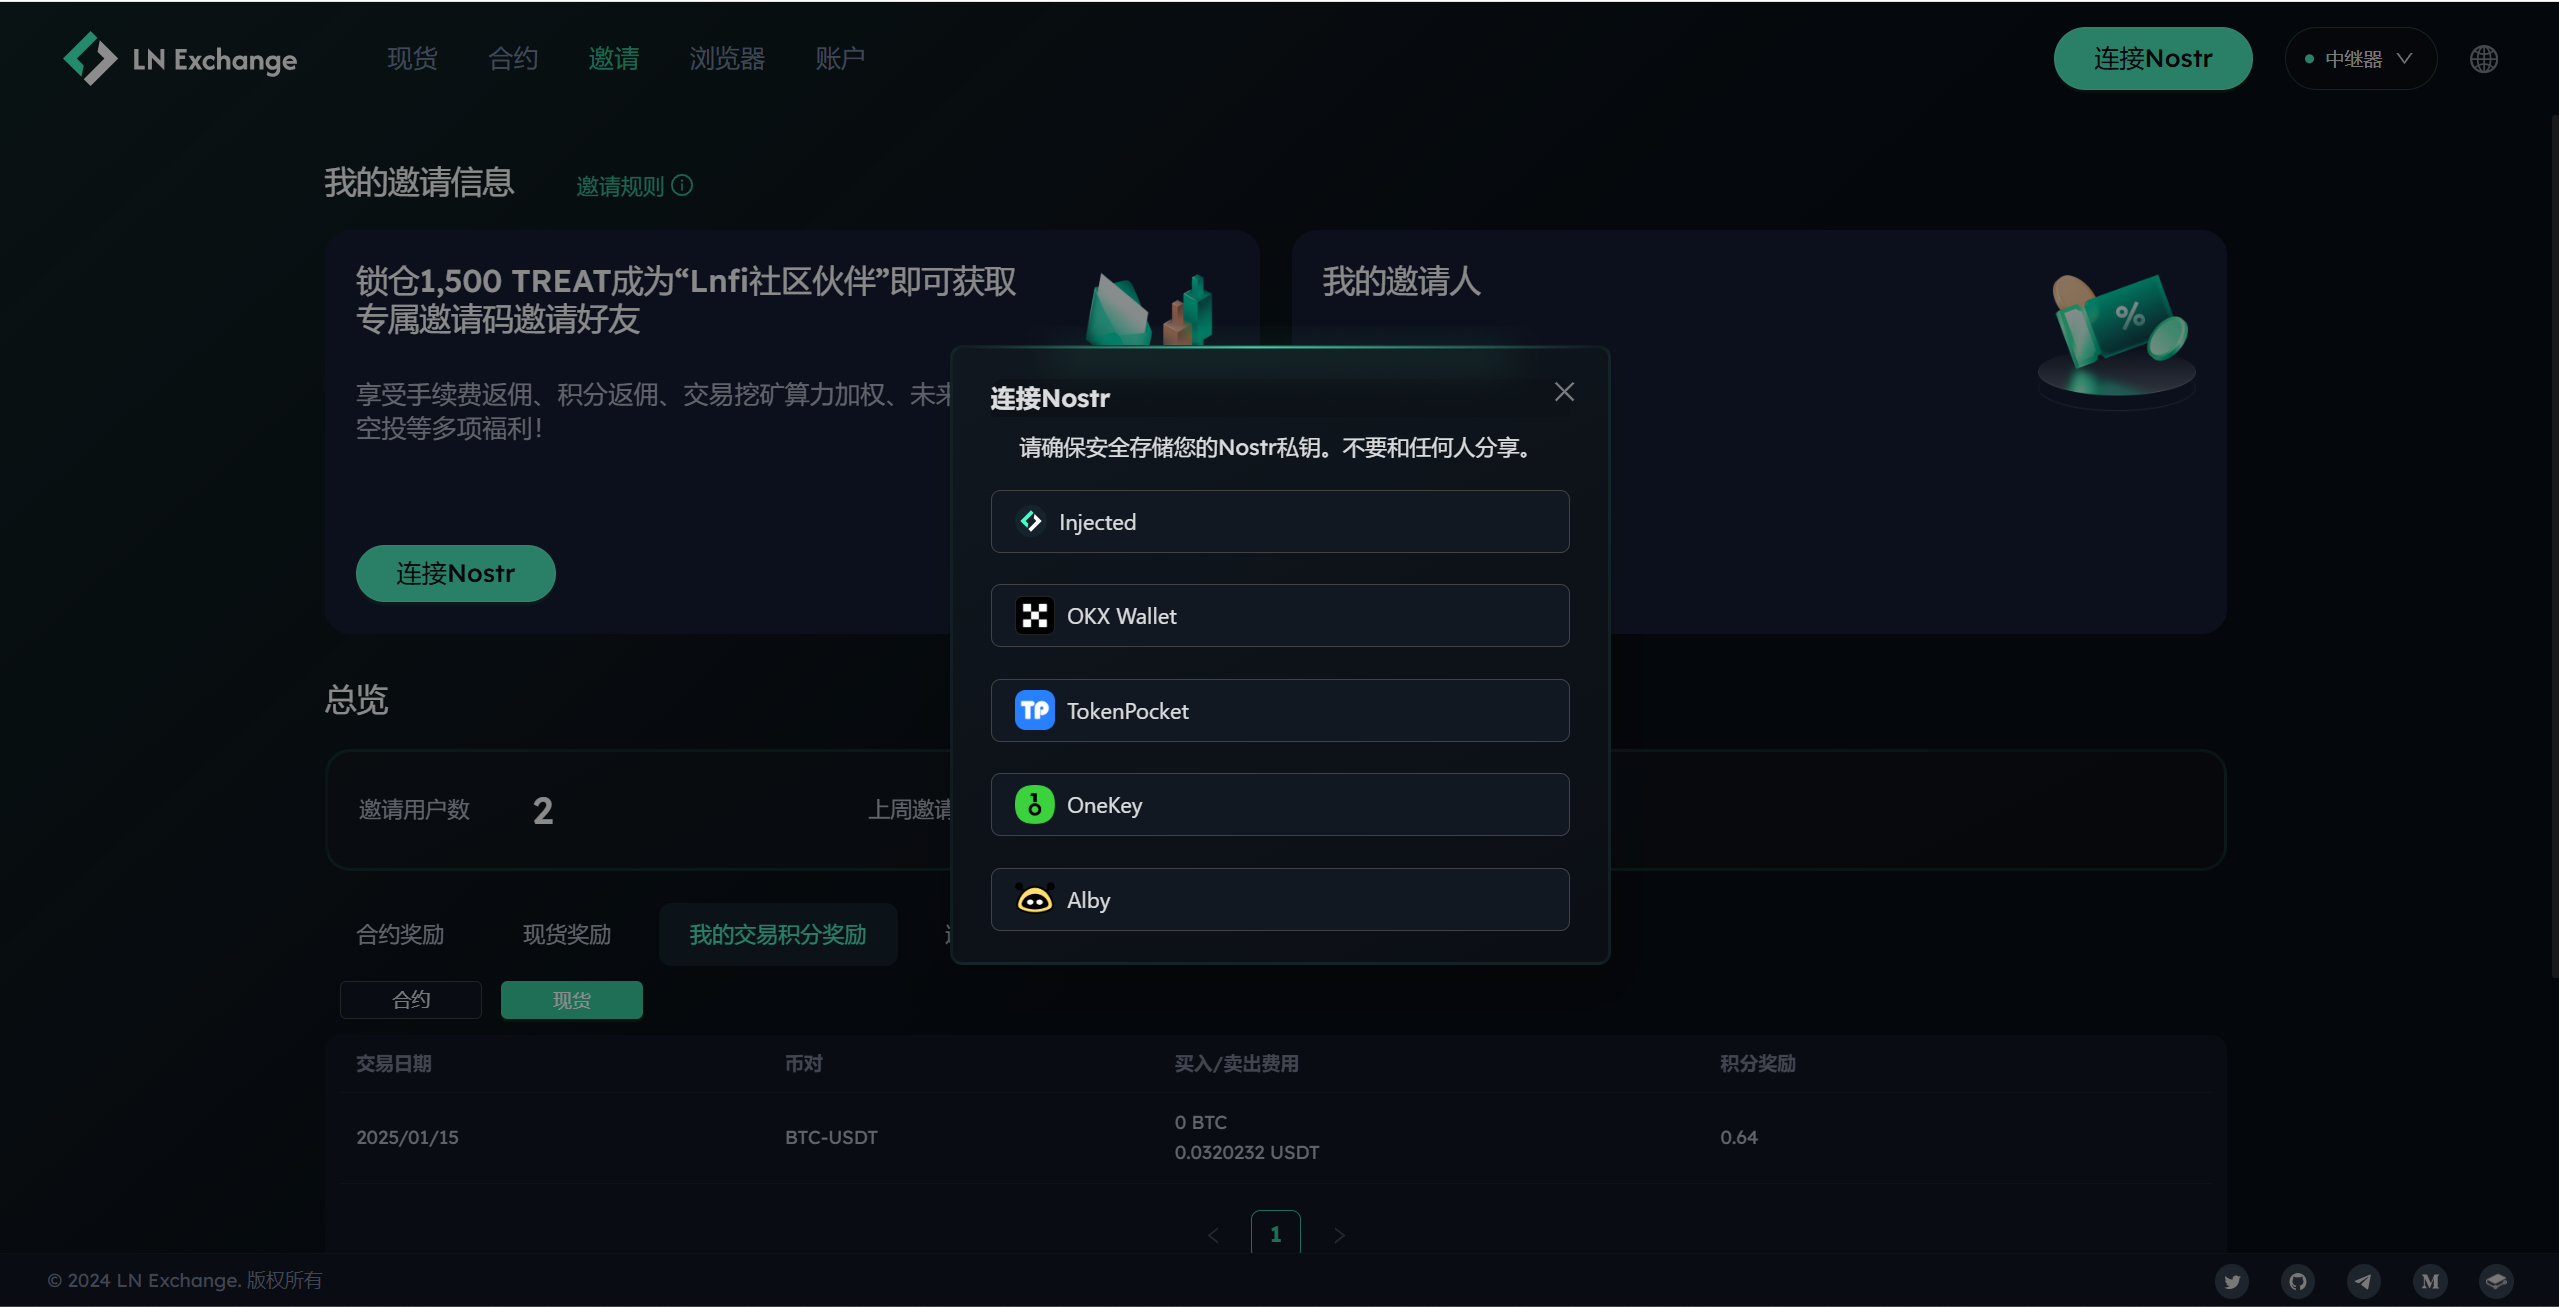Screen dimensions: 2559x1307
Task: Click the 总览 section heading
Action: [356, 699]
